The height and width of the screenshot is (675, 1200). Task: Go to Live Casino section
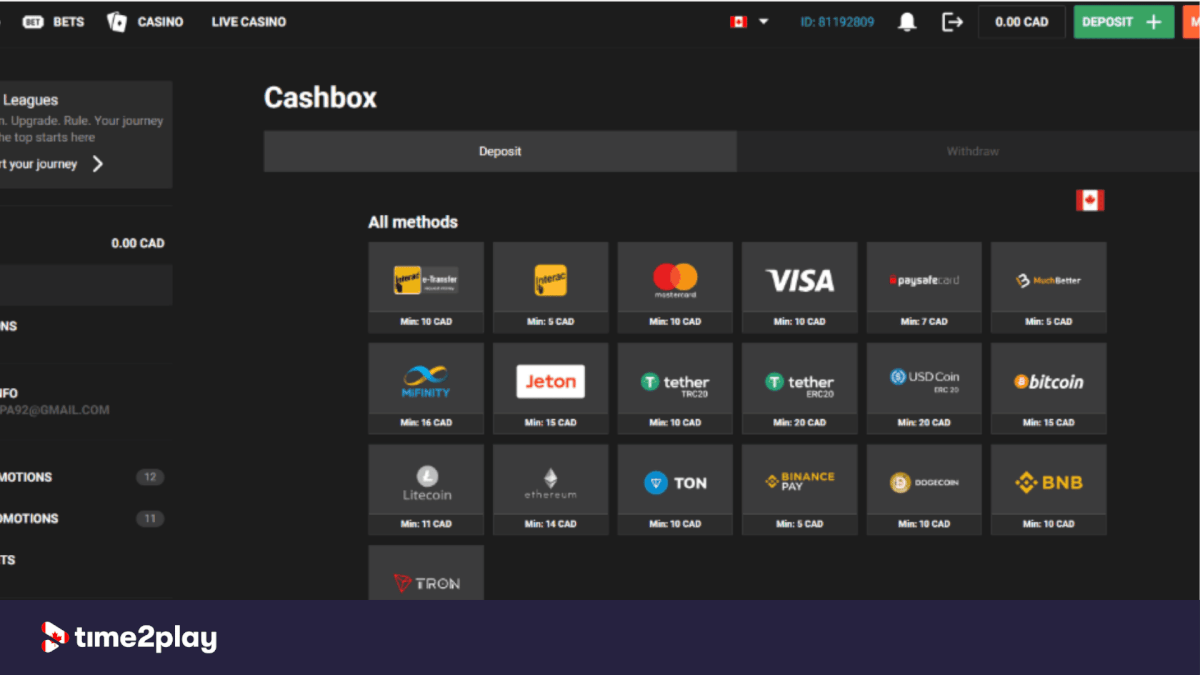coord(249,22)
